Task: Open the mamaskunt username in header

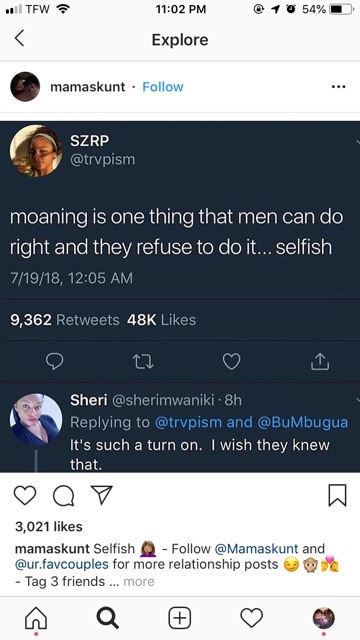Action: pos(88,87)
